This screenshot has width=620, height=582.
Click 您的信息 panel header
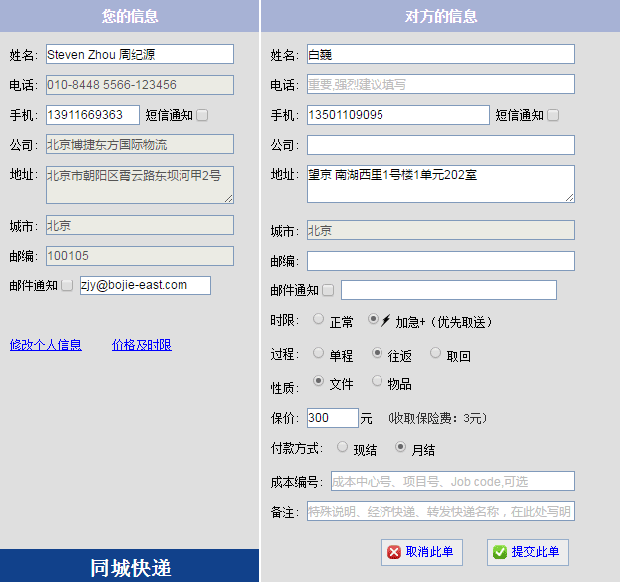(130, 16)
